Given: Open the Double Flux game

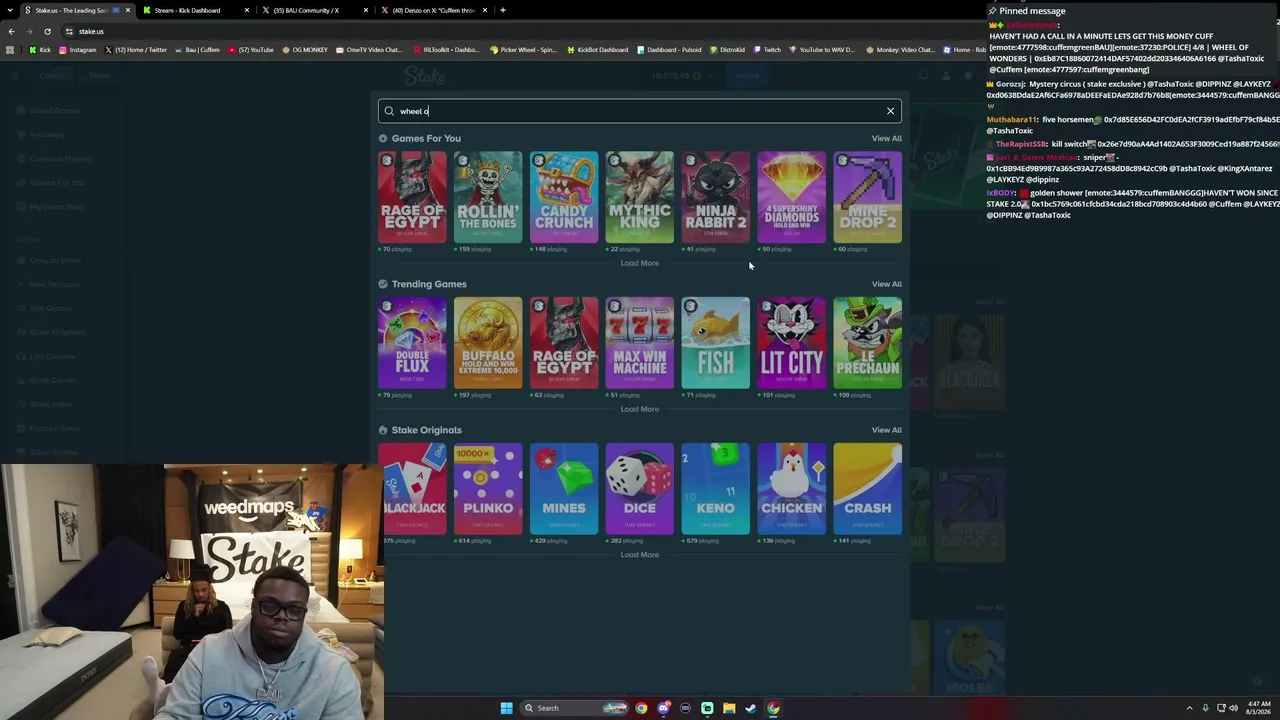Looking at the screenshot, I should pos(412,343).
